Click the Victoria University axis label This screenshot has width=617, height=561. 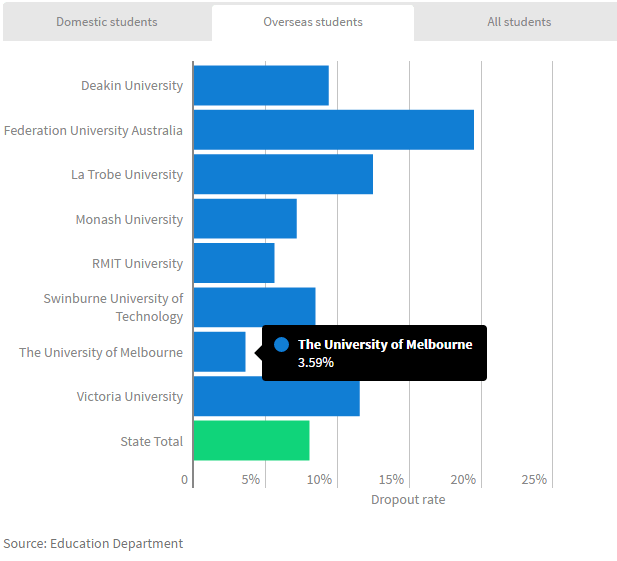130,397
